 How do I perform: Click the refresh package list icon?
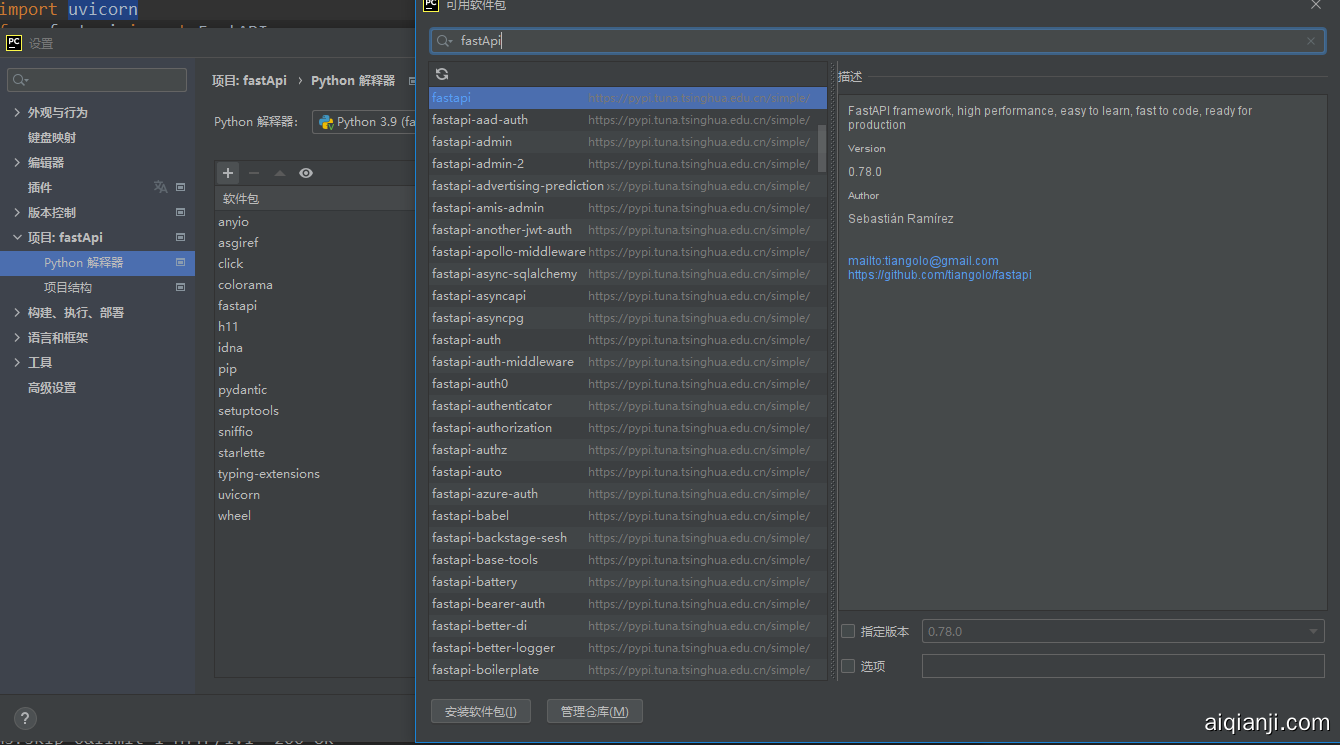point(442,74)
